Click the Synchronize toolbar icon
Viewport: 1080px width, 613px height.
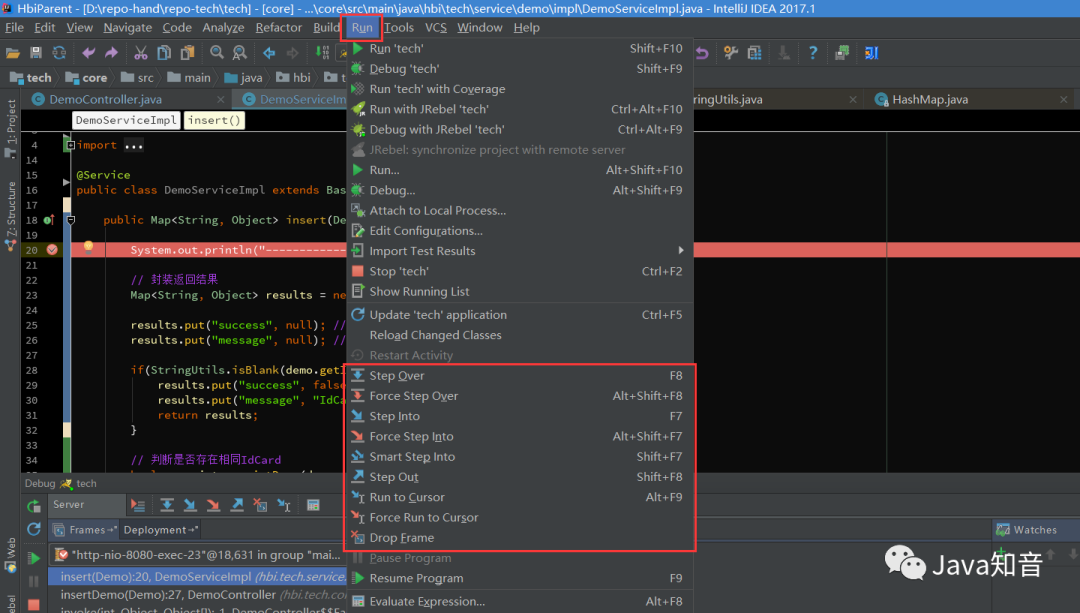coord(59,53)
